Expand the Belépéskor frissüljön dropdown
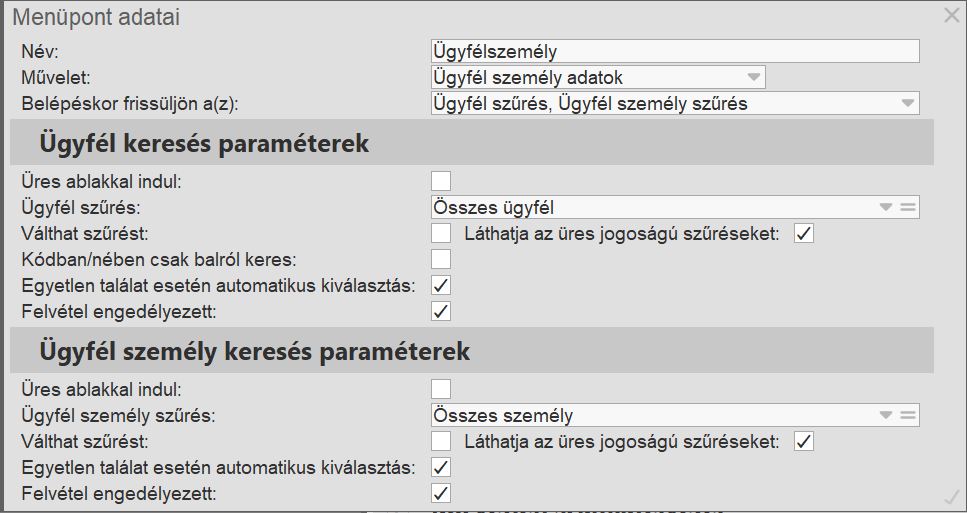The width and height of the screenshot is (967, 513). point(907,103)
